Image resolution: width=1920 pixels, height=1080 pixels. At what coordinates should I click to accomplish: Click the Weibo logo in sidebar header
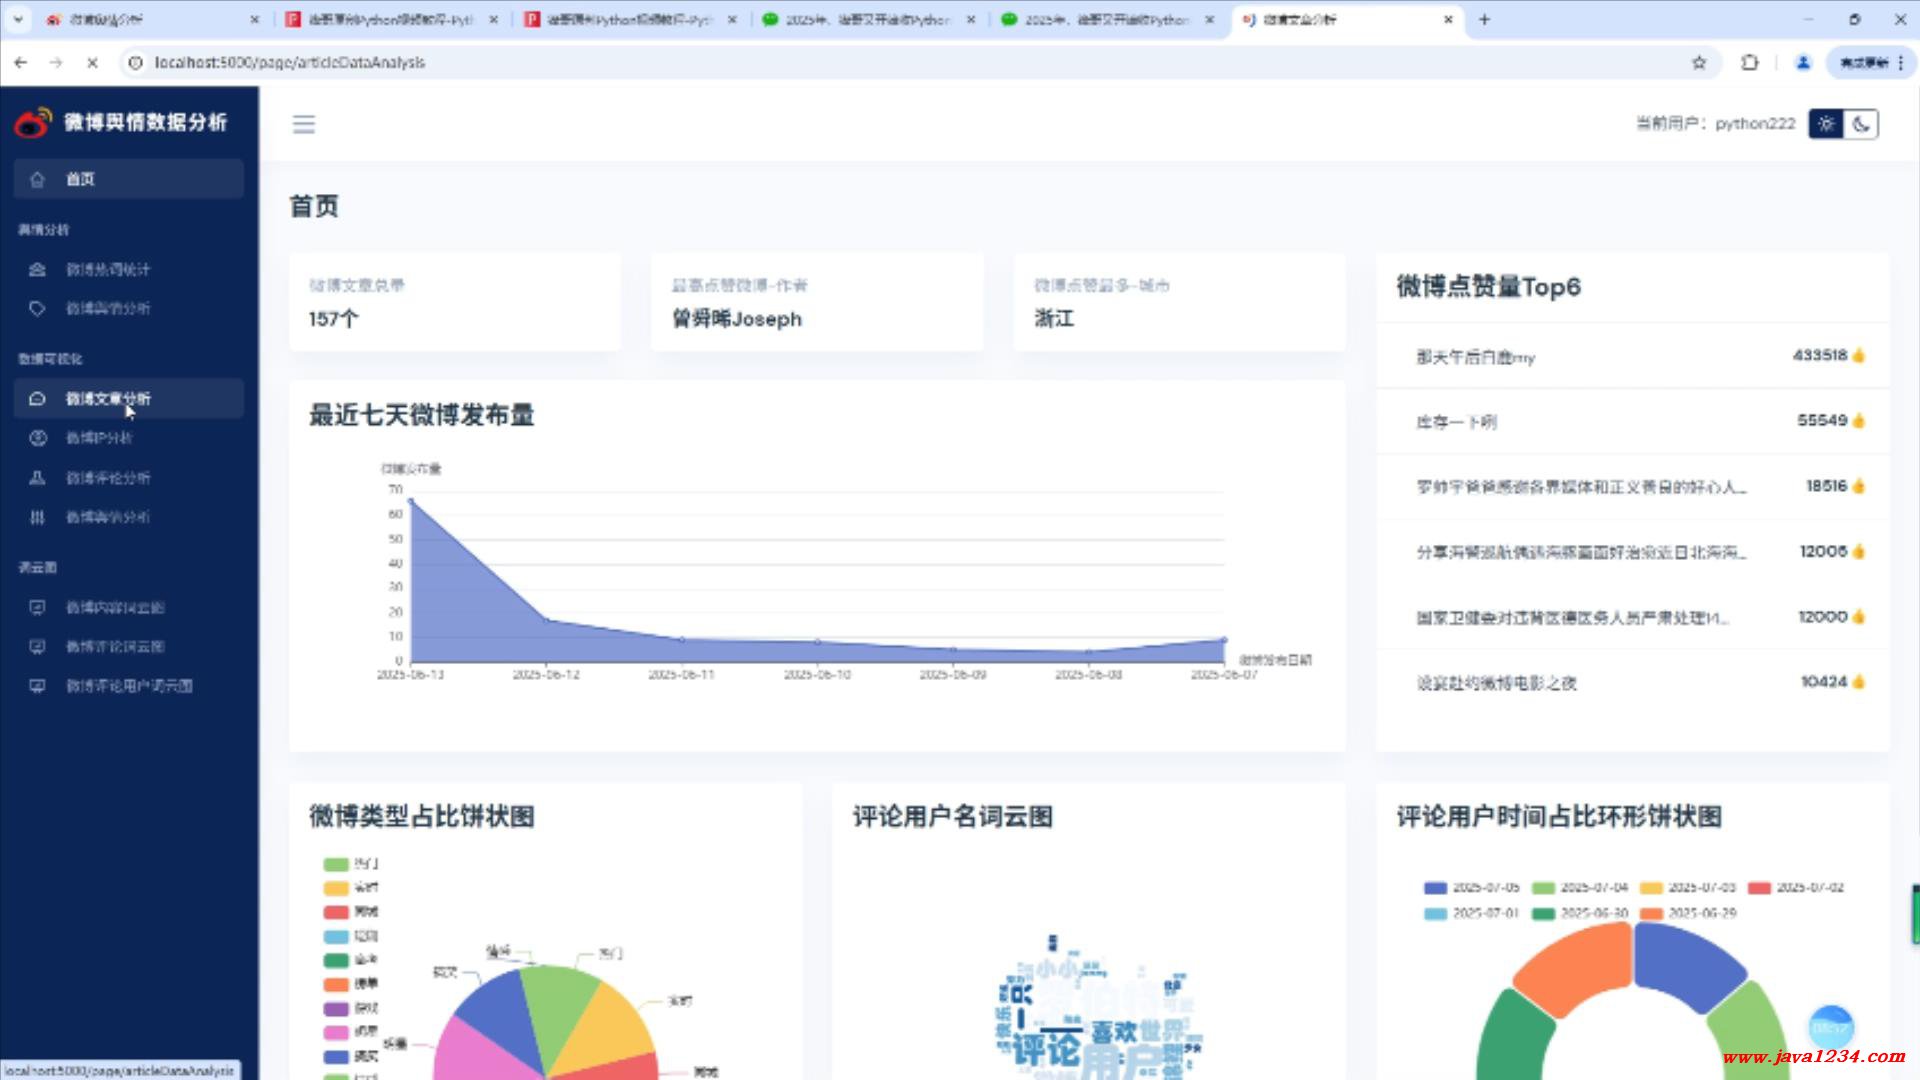tap(32, 122)
